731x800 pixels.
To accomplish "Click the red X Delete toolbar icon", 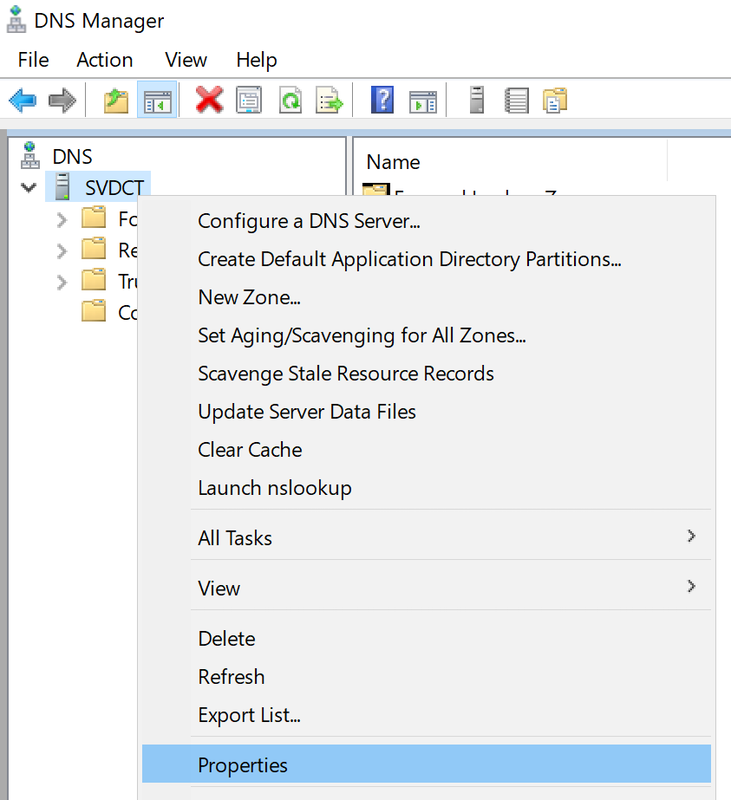I will click(x=210, y=99).
